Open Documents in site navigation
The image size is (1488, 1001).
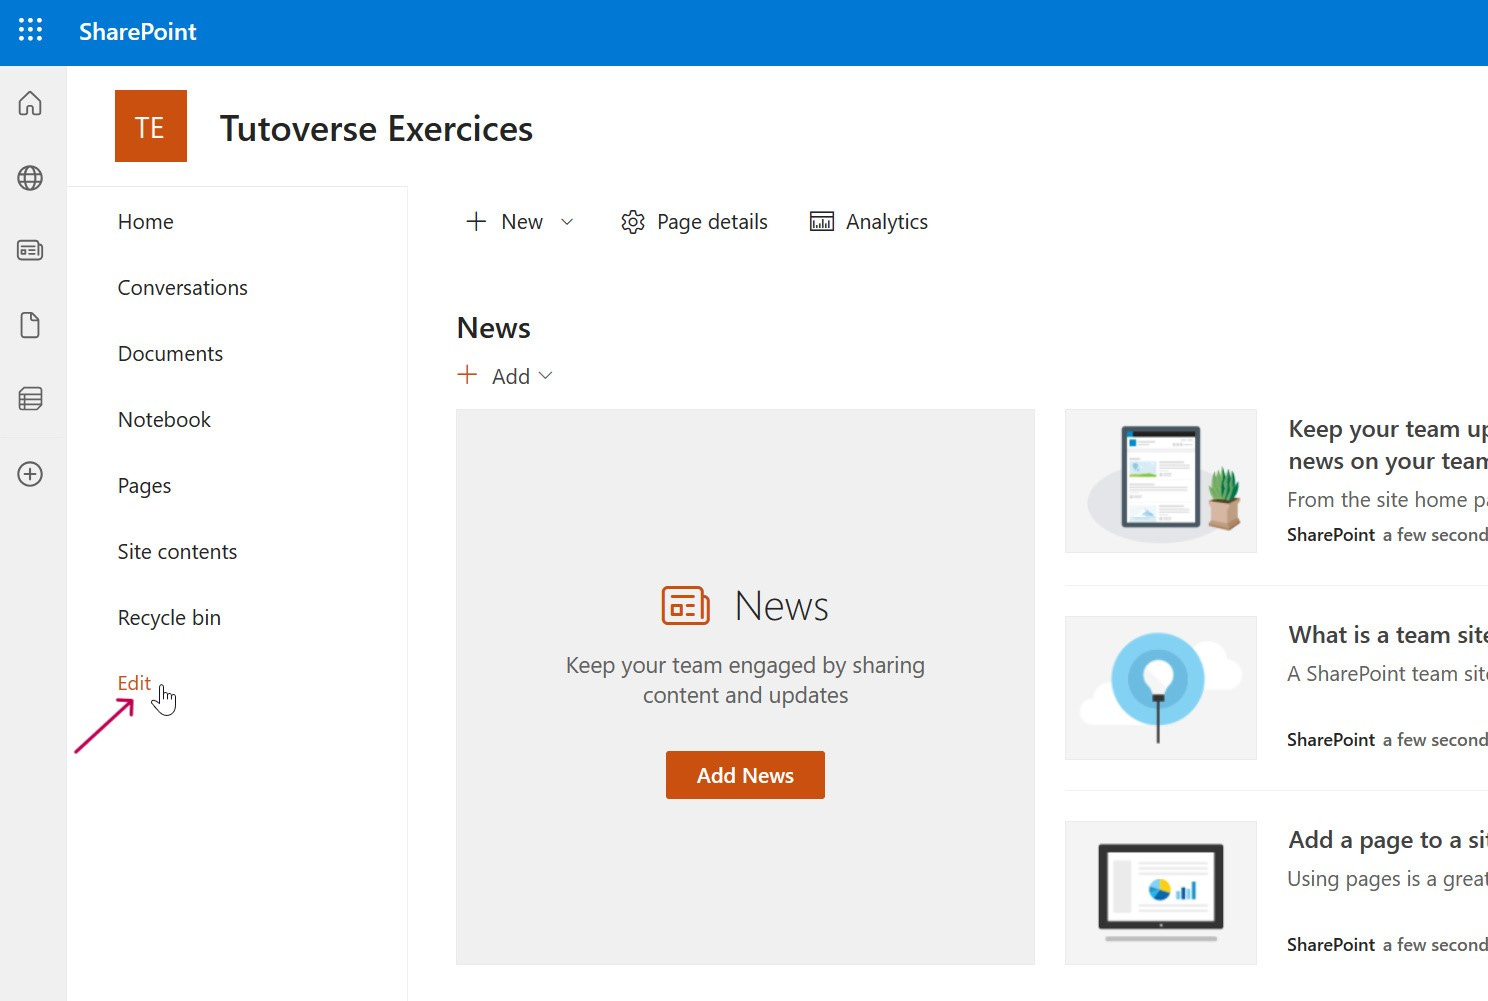tap(170, 354)
